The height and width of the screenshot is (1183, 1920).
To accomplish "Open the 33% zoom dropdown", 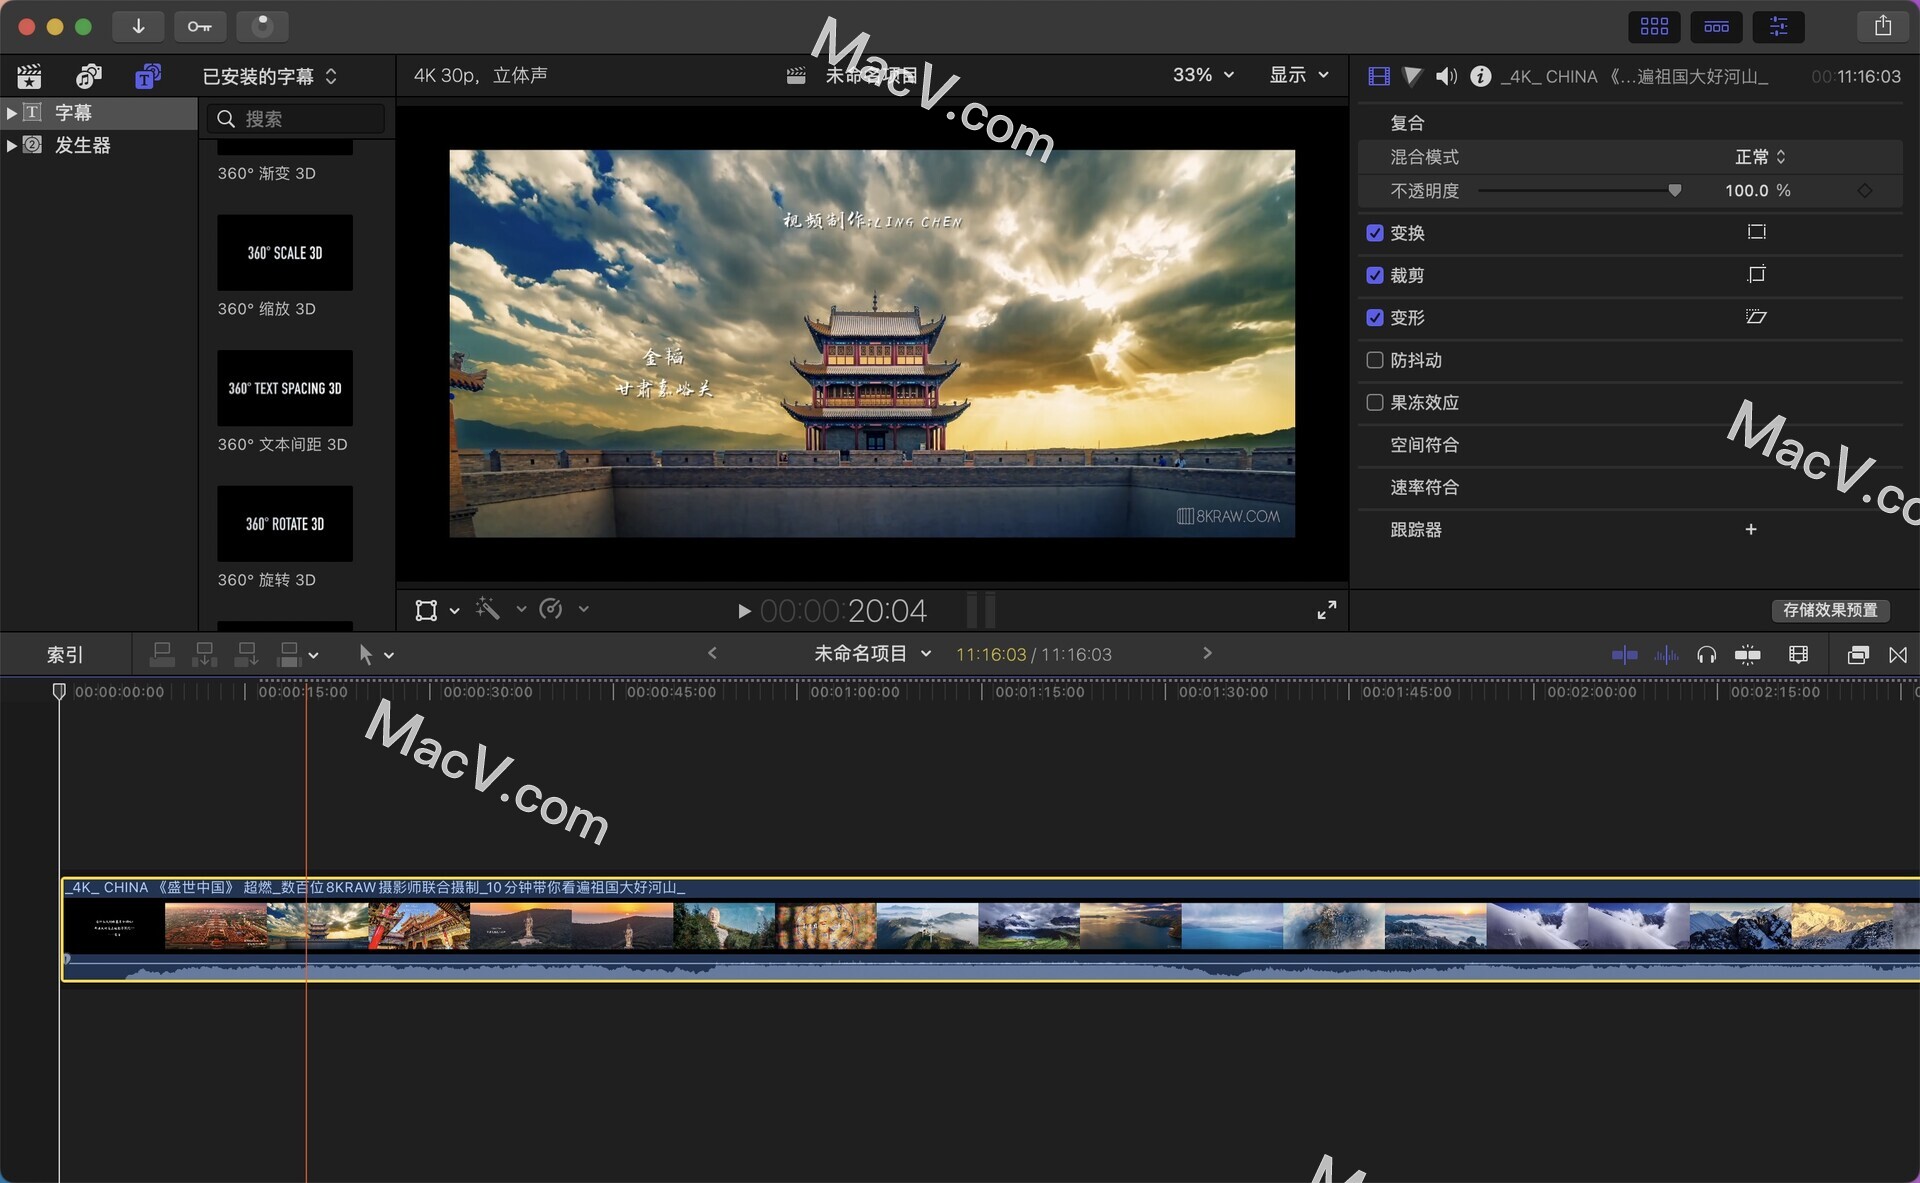I will pyautogui.click(x=1203, y=75).
